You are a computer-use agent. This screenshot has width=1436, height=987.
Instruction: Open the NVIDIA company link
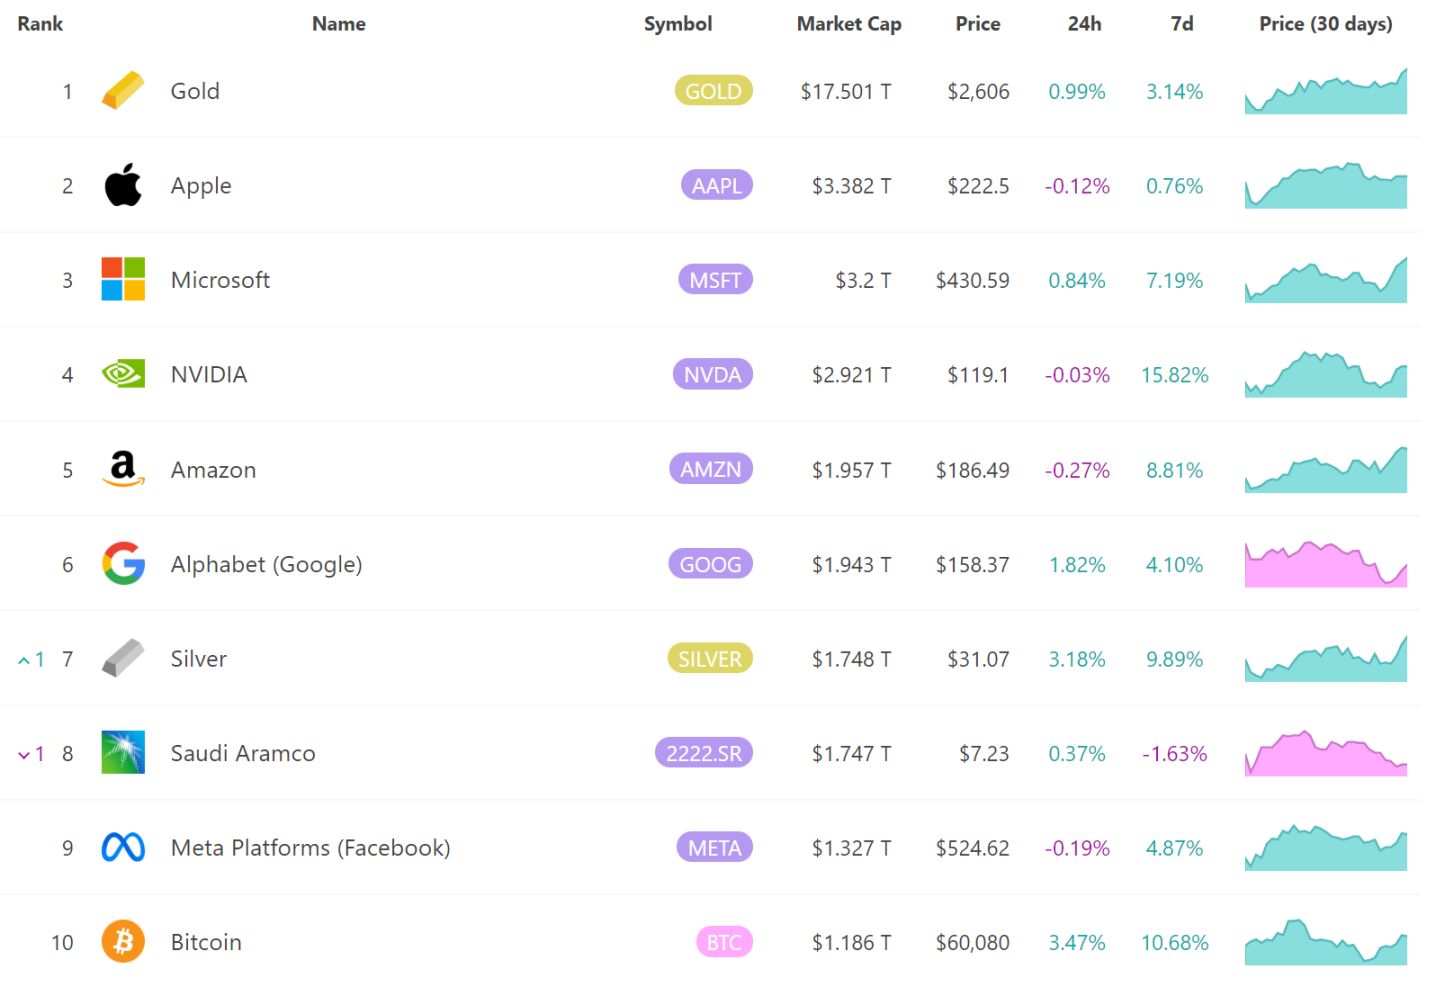pos(209,374)
